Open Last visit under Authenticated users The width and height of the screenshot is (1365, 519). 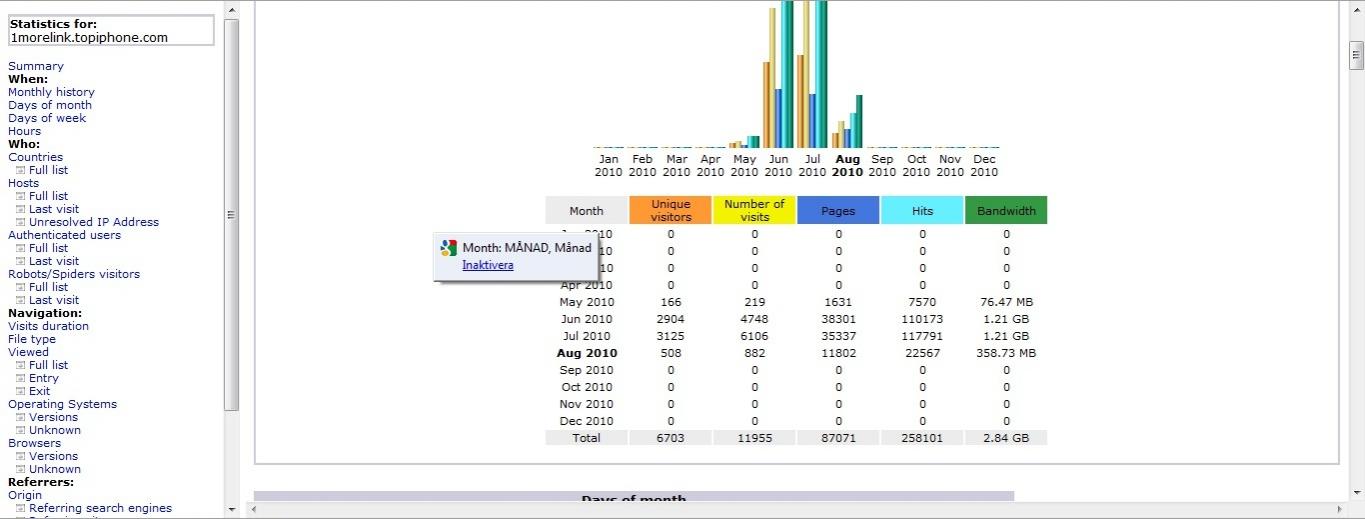54,261
